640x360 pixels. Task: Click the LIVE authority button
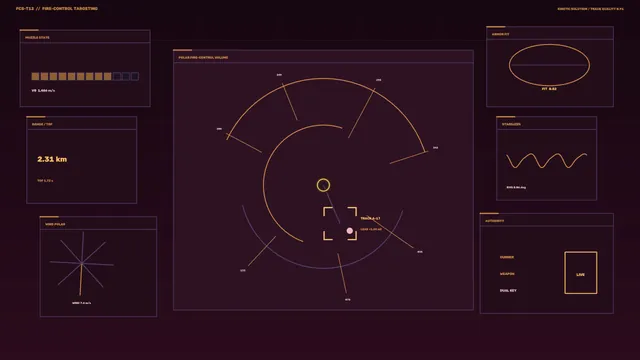click(580, 273)
